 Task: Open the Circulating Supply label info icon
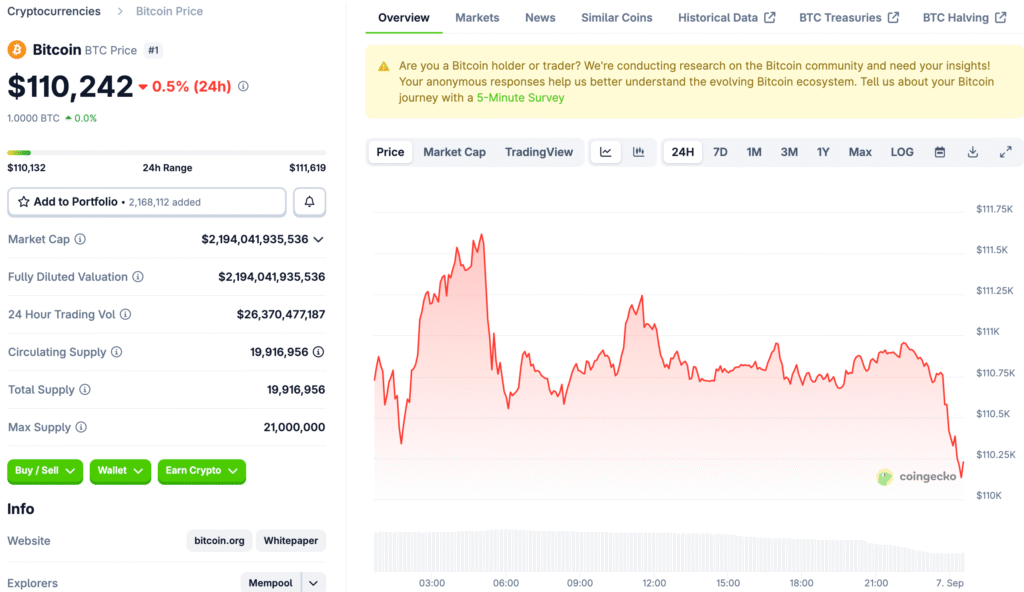(x=116, y=352)
